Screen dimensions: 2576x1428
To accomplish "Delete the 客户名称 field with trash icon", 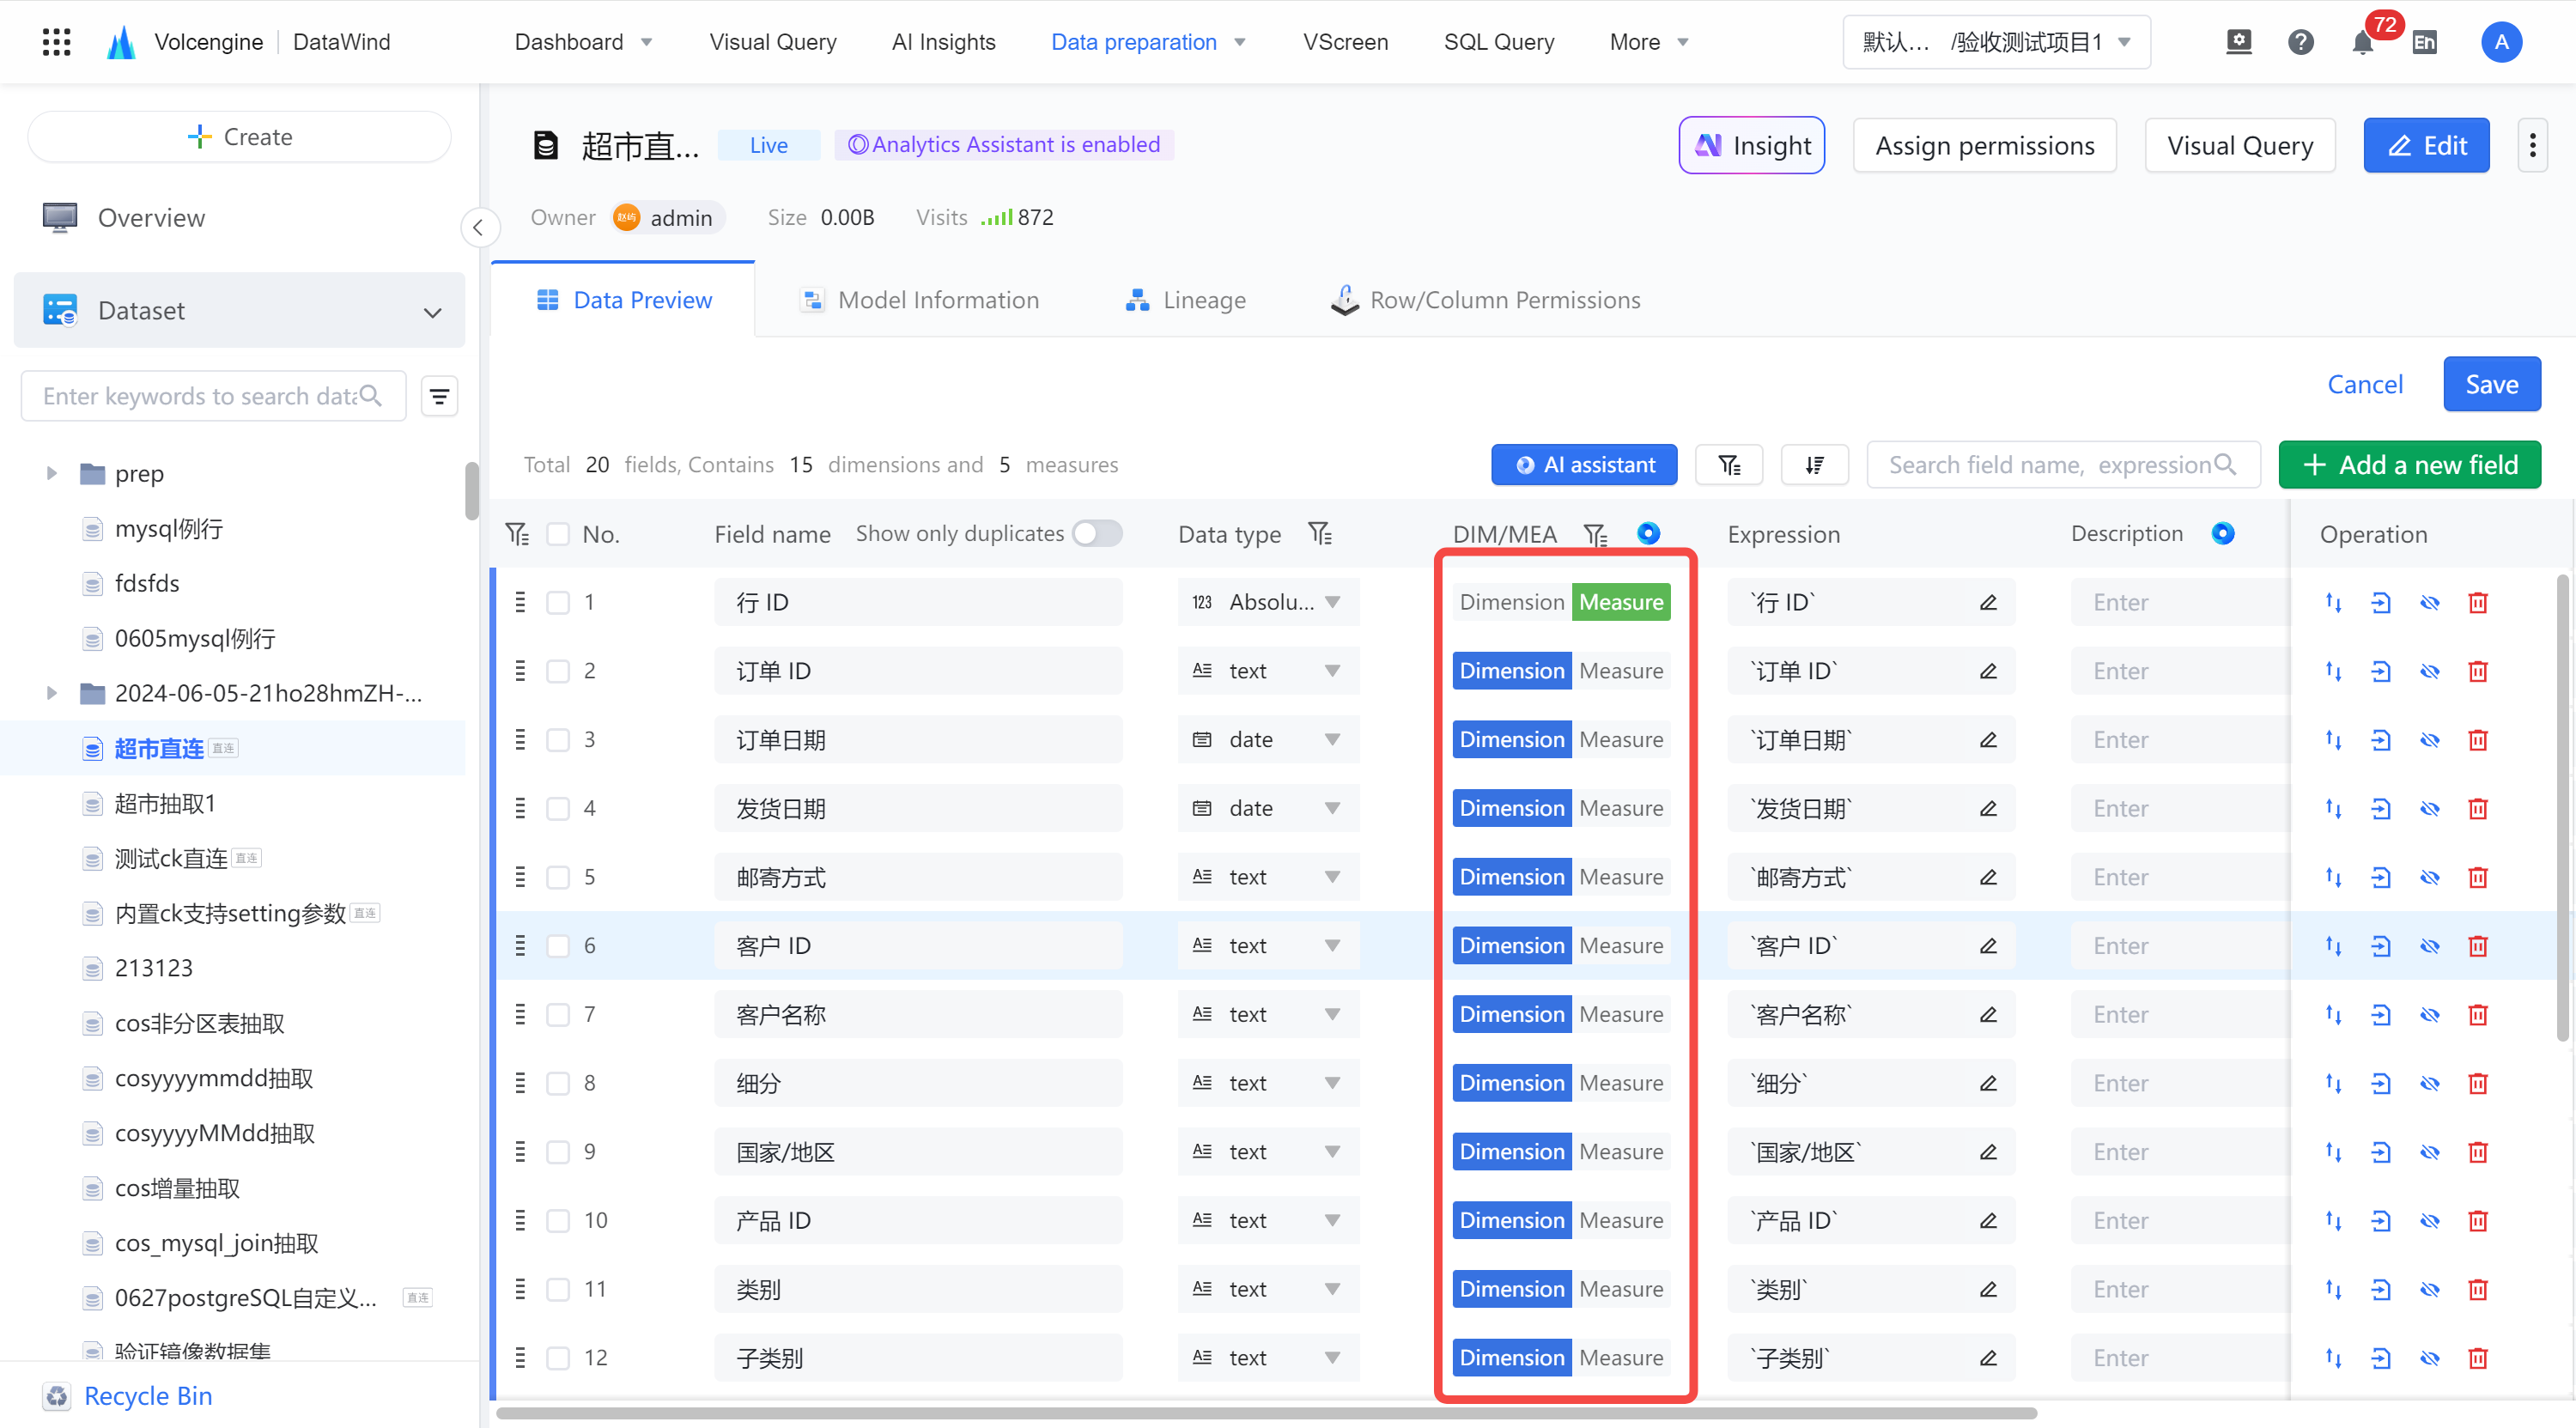I will click(x=2478, y=1015).
